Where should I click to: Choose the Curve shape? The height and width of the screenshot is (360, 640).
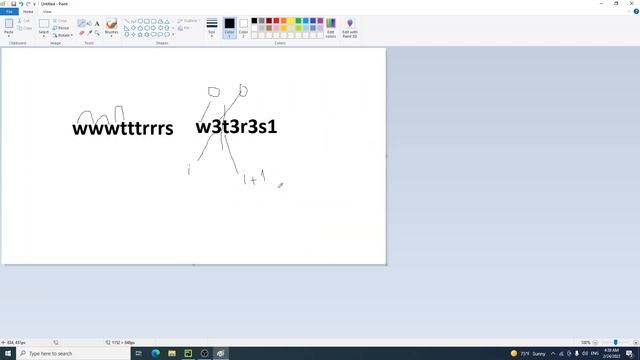point(133,21)
